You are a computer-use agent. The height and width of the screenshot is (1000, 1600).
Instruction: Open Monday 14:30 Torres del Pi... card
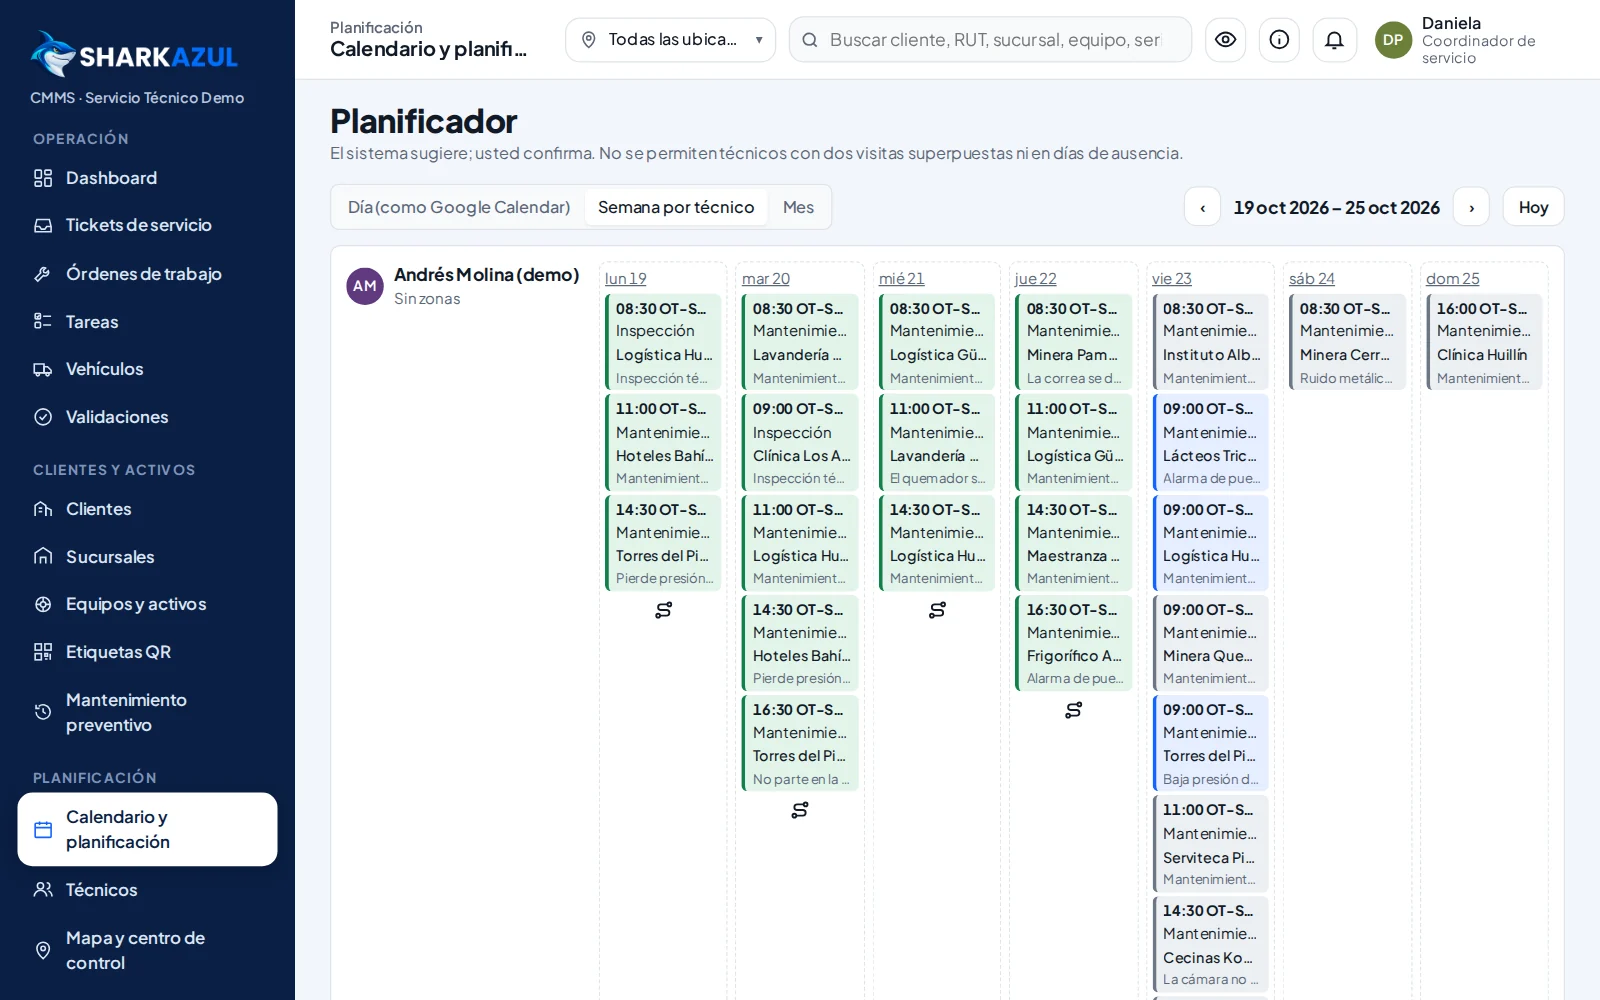663,543
